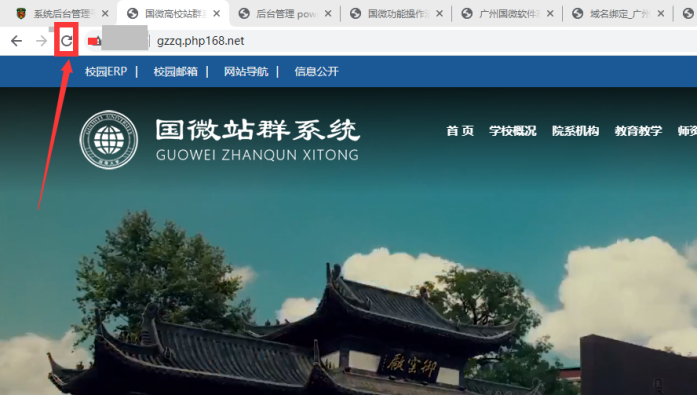Click the round university logo emblem
The height and width of the screenshot is (395, 698).
point(109,140)
